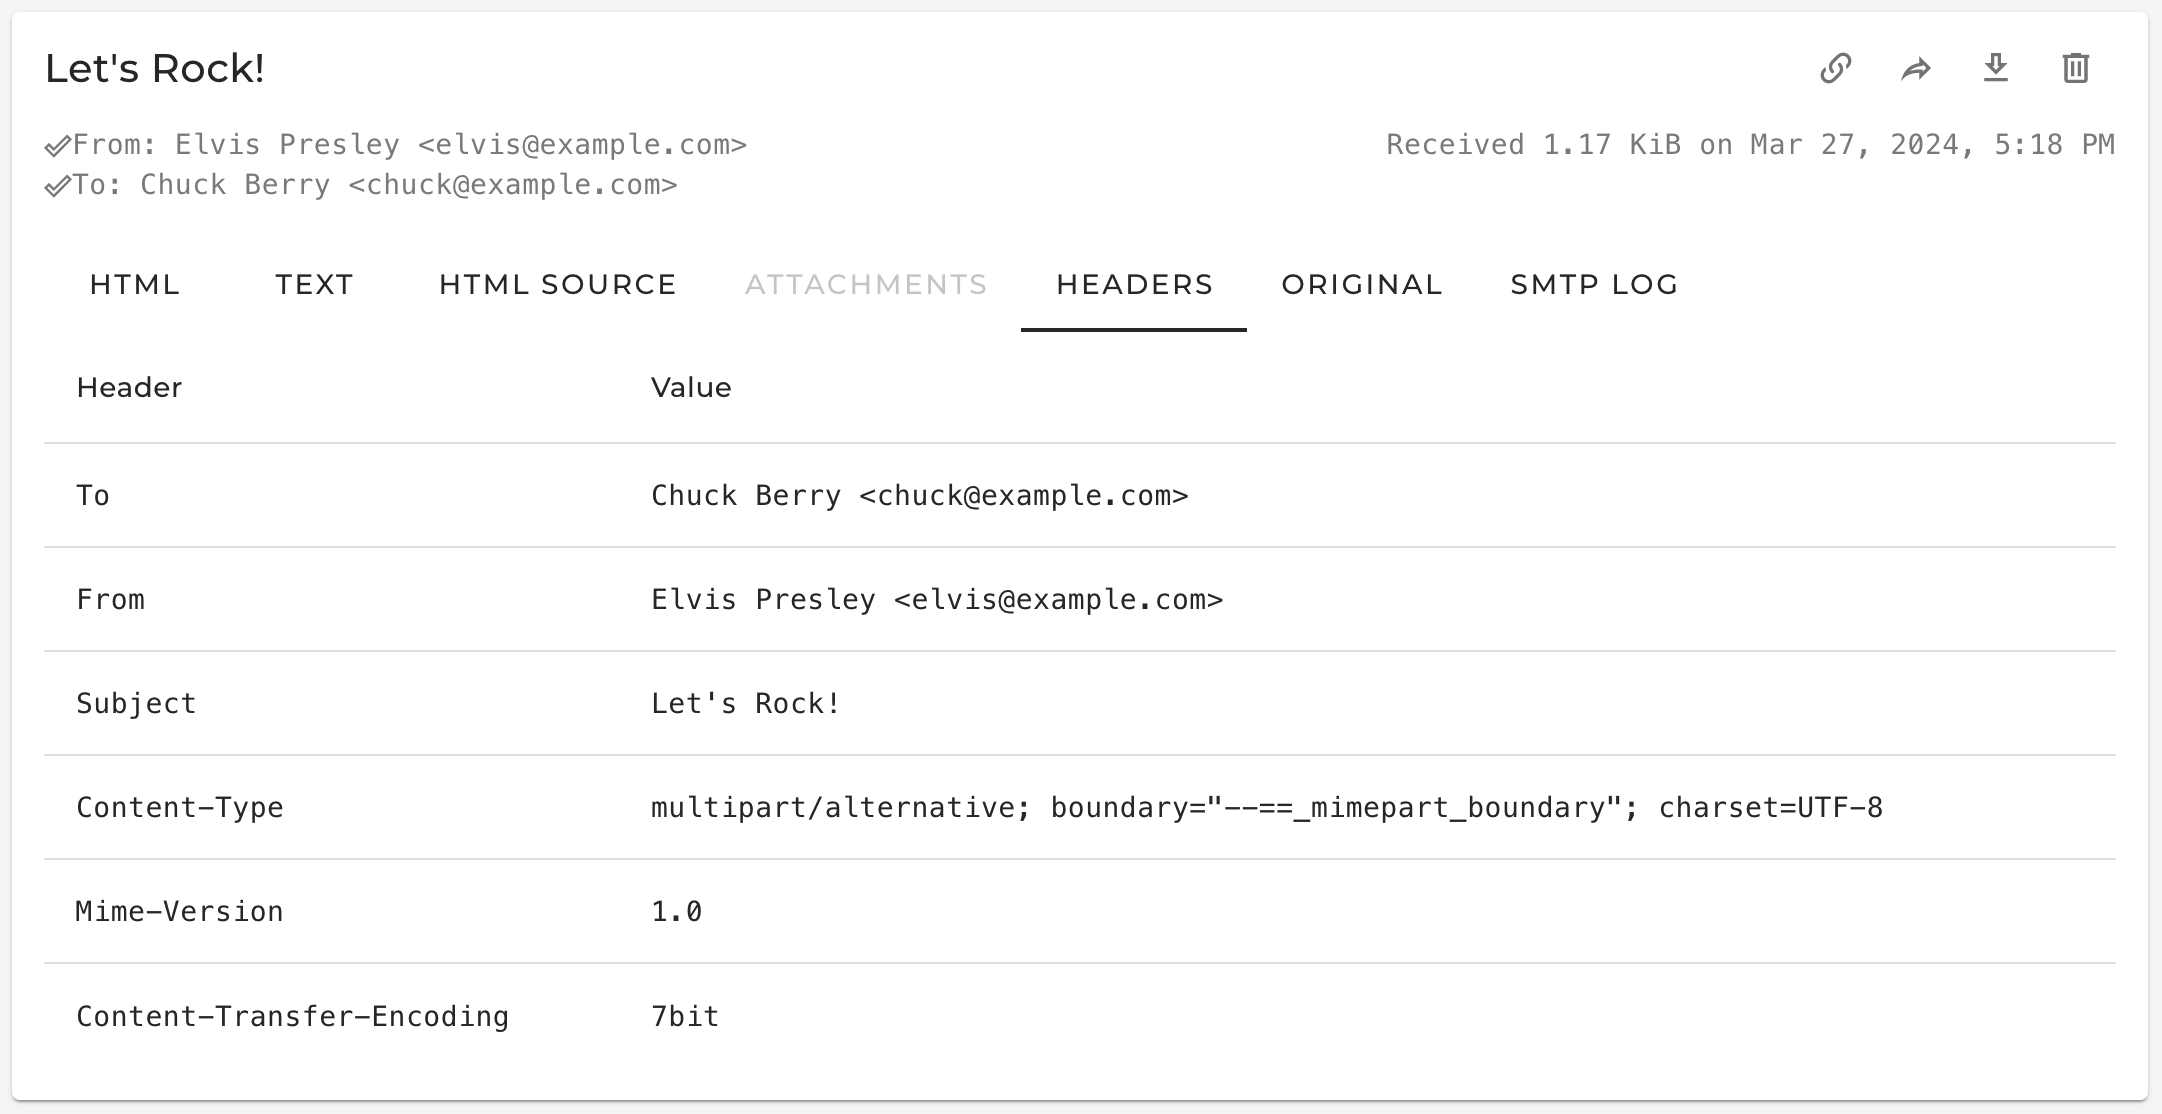Viewport: 2162px width, 1114px height.
Task: Delete the message with trash icon
Action: tap(2076, 68)
